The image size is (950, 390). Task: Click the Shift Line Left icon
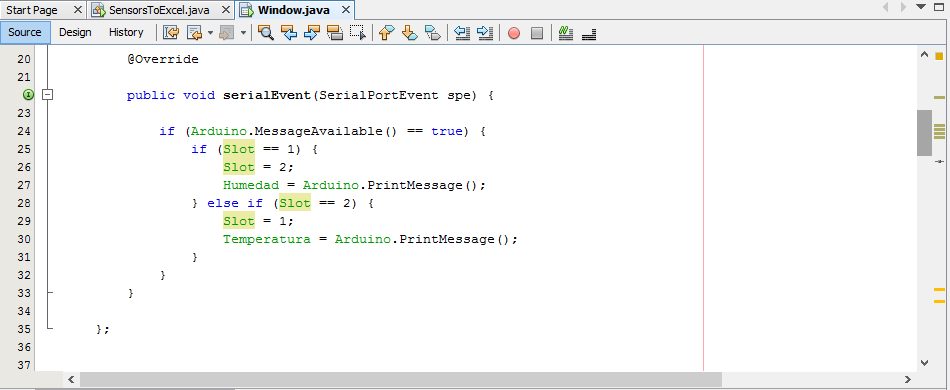tap(462, 33)
